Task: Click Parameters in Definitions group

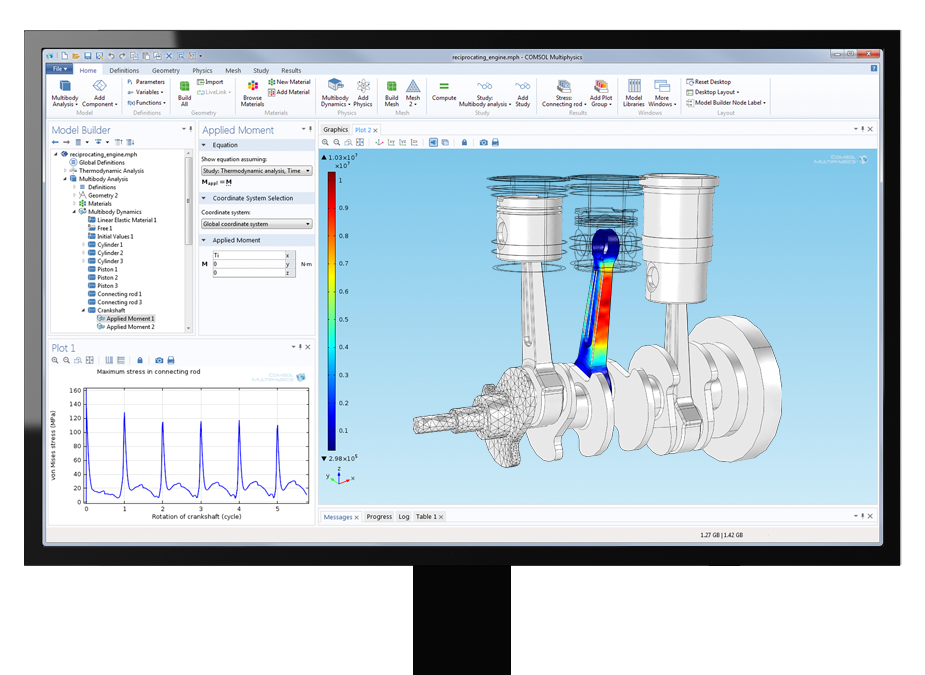Action: click(146, 82)
